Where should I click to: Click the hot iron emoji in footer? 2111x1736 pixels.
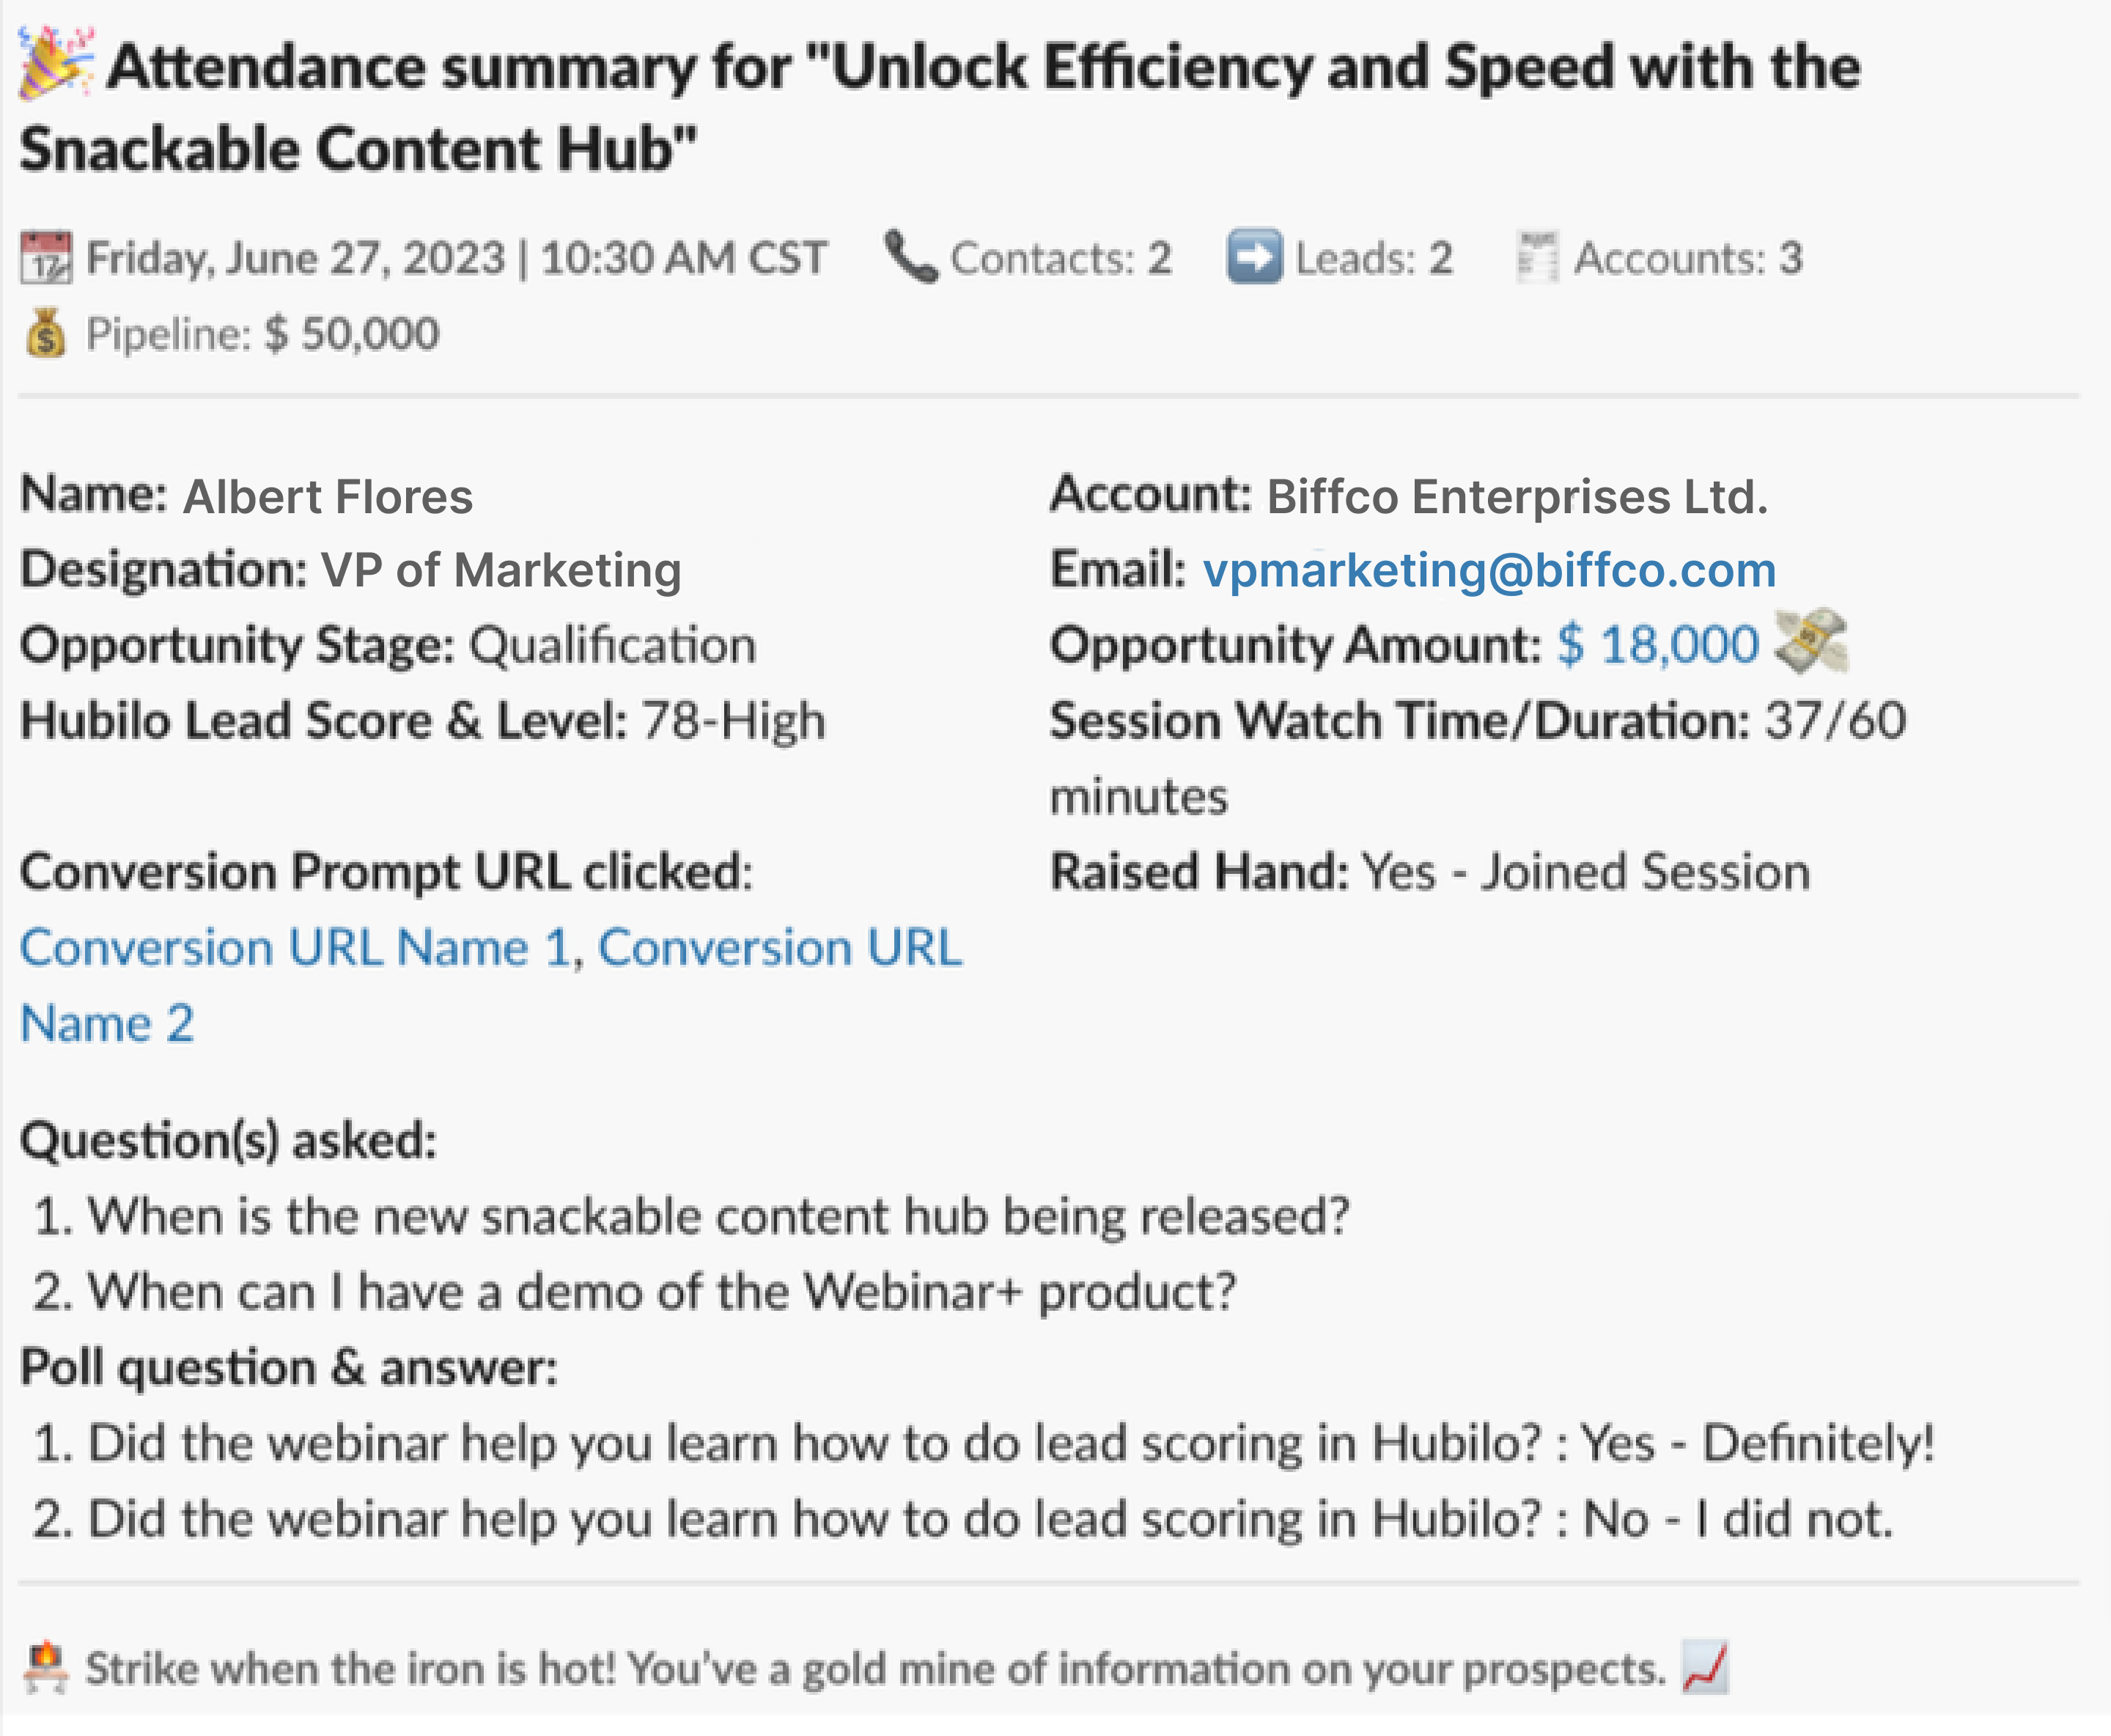point(46,1668)
